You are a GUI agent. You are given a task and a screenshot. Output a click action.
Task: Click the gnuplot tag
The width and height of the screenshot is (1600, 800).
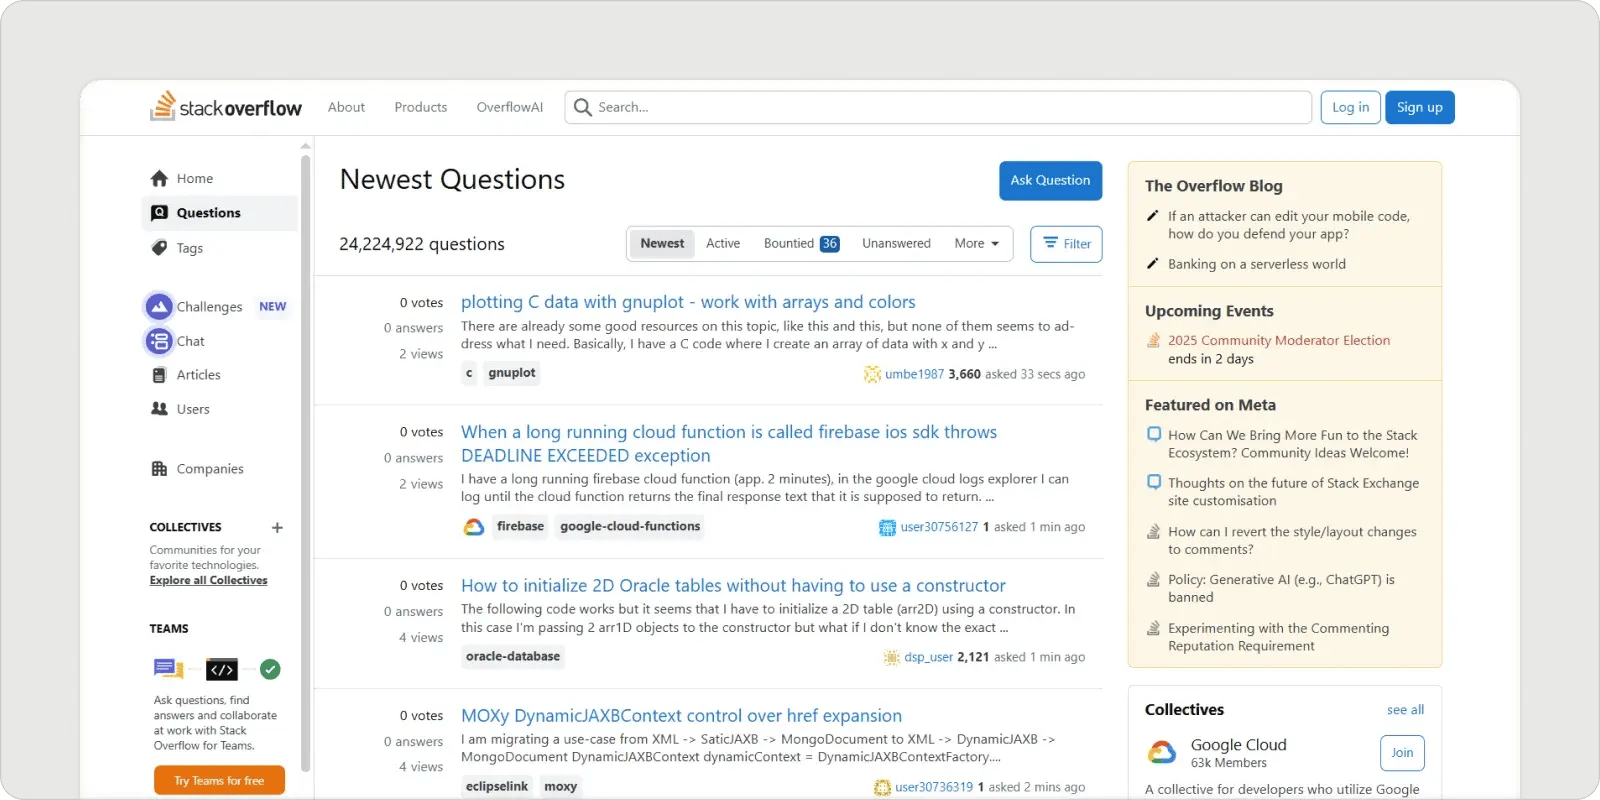(x=512, y=373)
